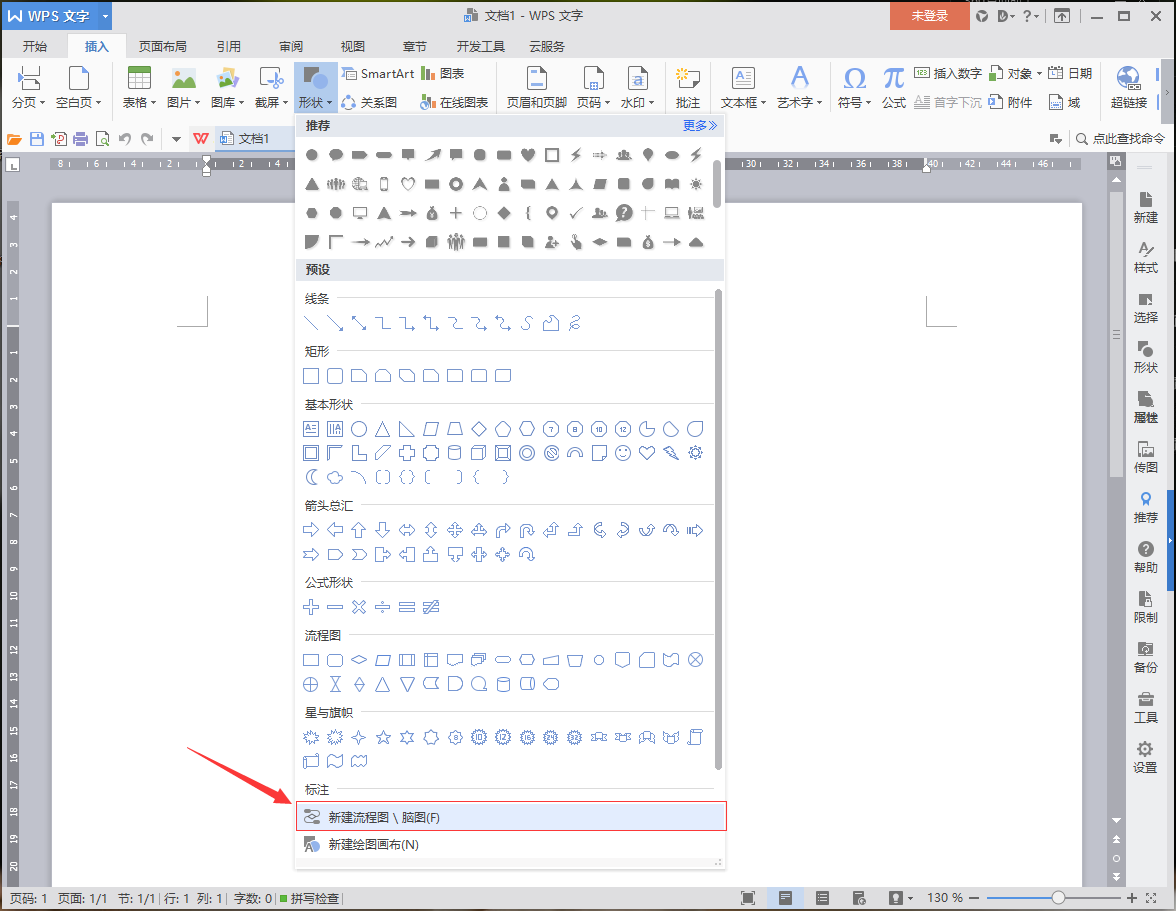
Task: Click the 未登录 login button
Action: tap(929, 16)
